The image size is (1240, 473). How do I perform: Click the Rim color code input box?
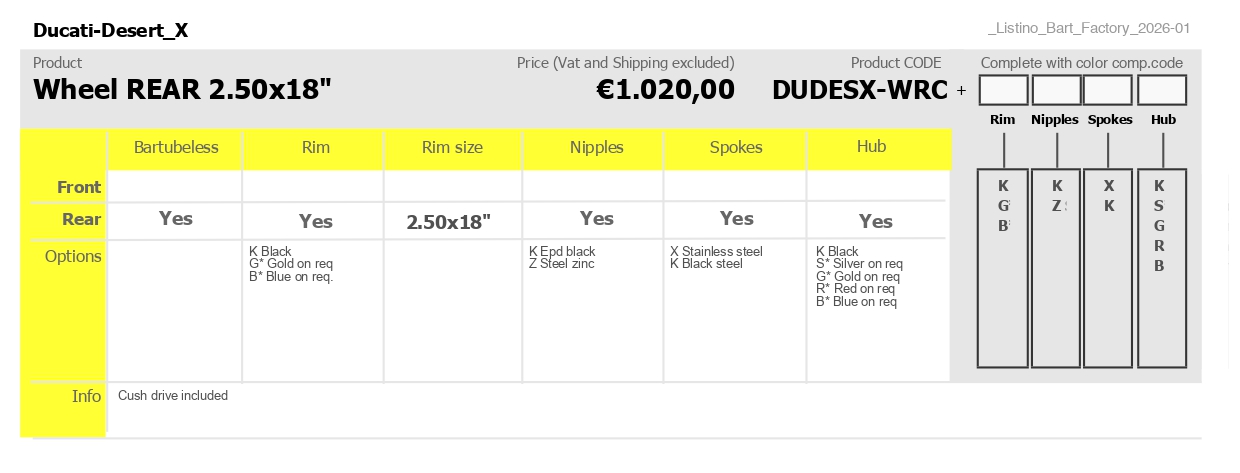[1003, 91]
